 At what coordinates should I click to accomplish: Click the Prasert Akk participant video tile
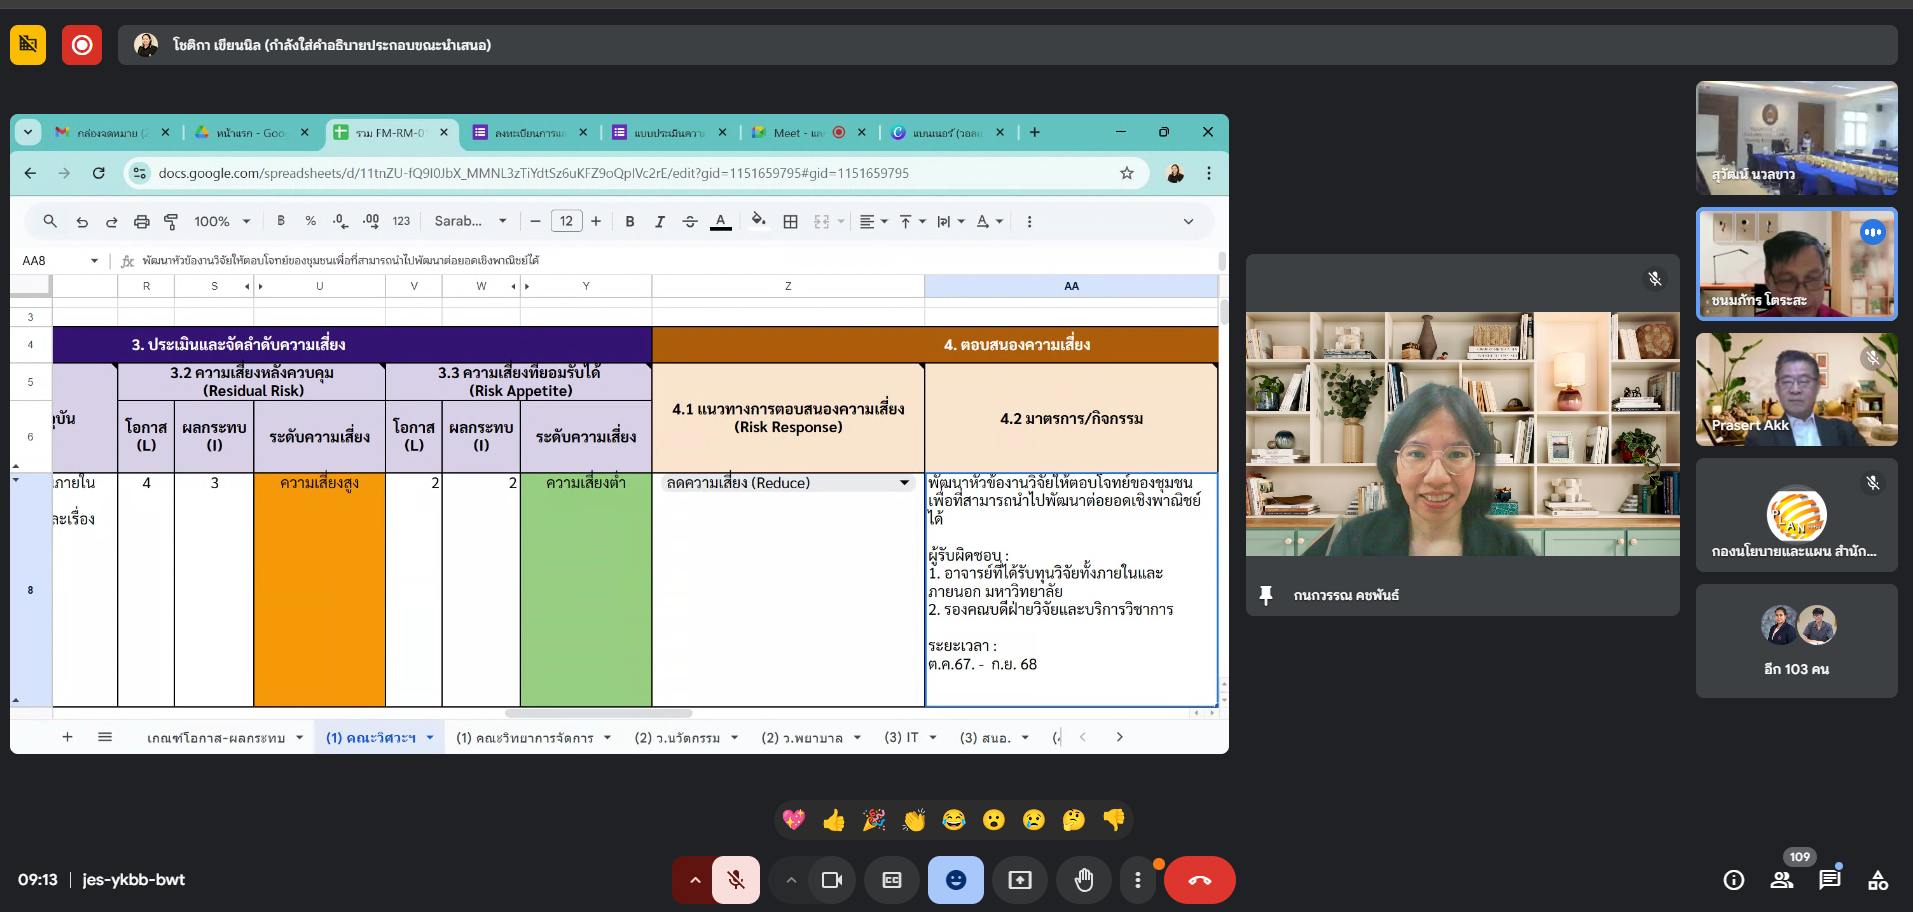pos(1796,389)
